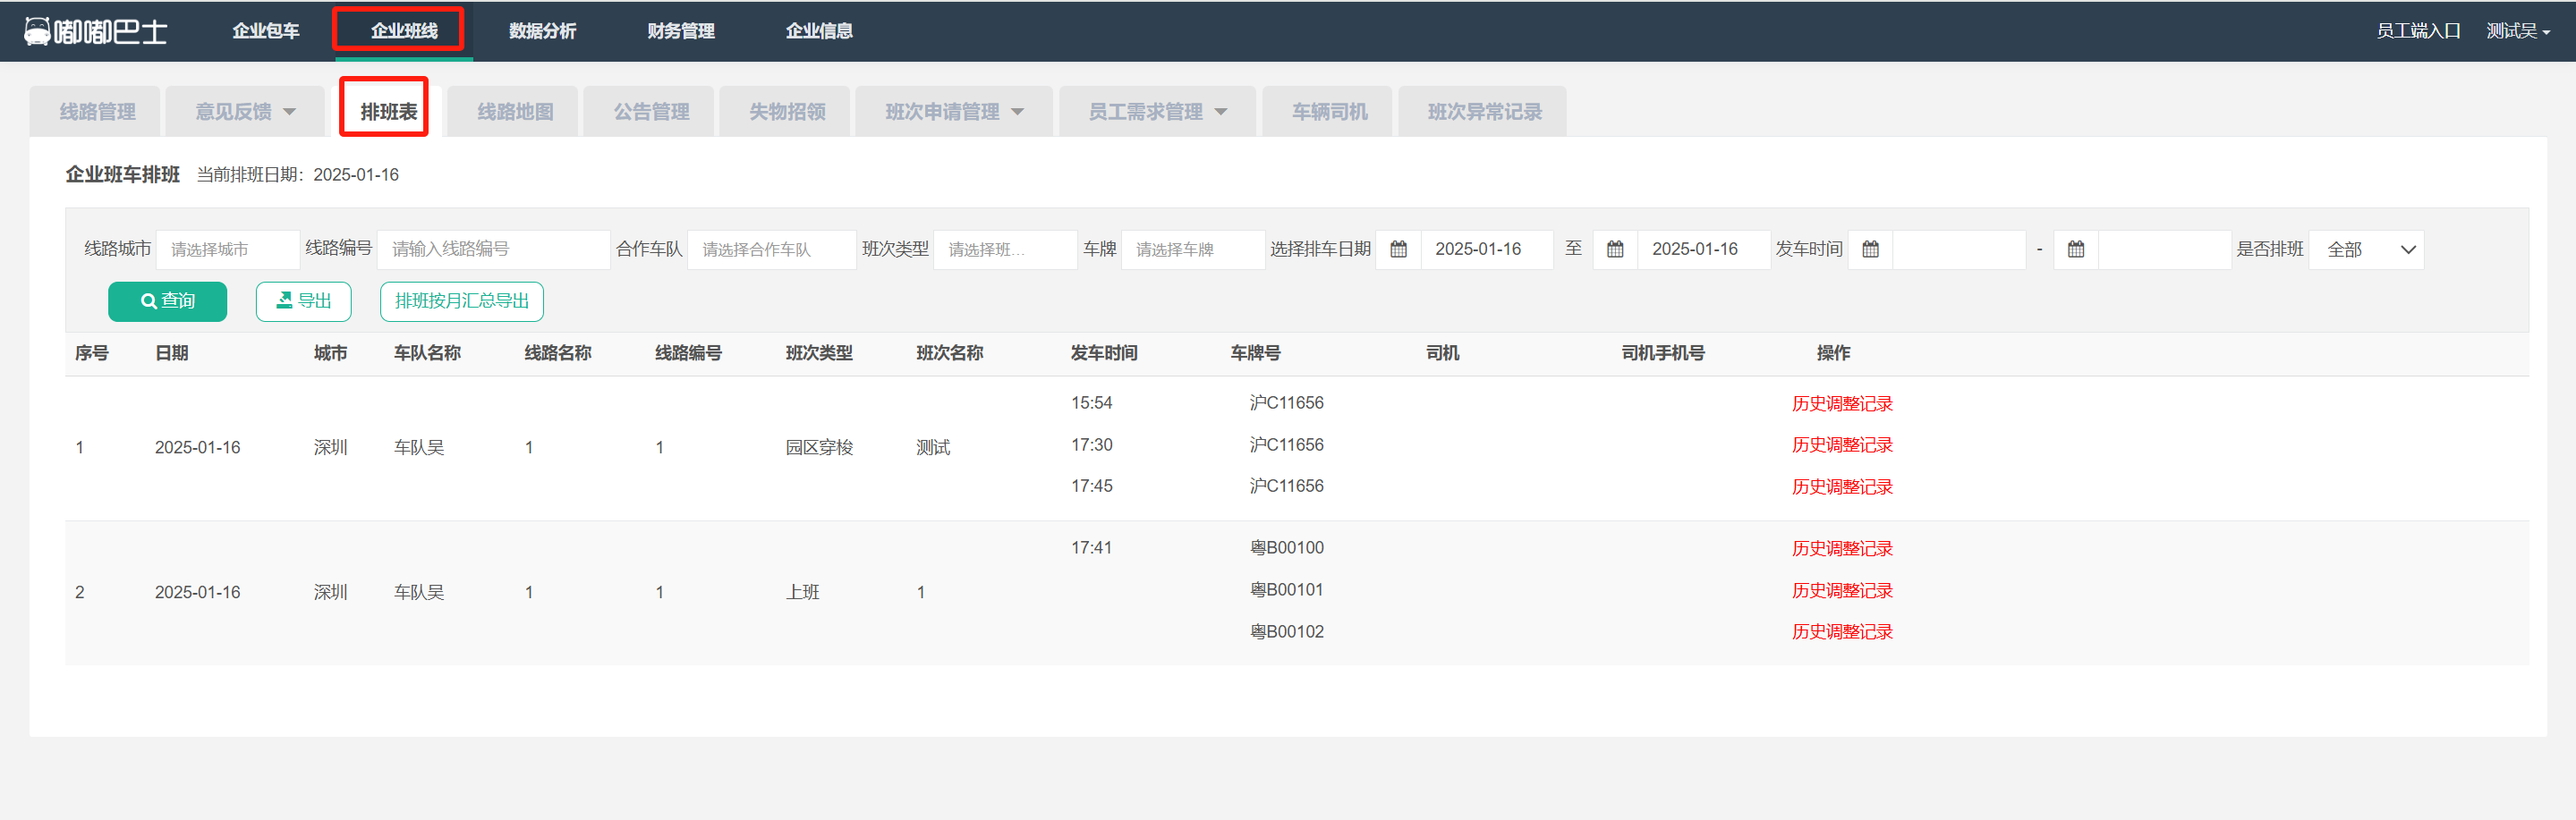This screenshot has height=820, width=2576.
Task: Go to the 班次异常记录 tab
Action: [1483, 112]
